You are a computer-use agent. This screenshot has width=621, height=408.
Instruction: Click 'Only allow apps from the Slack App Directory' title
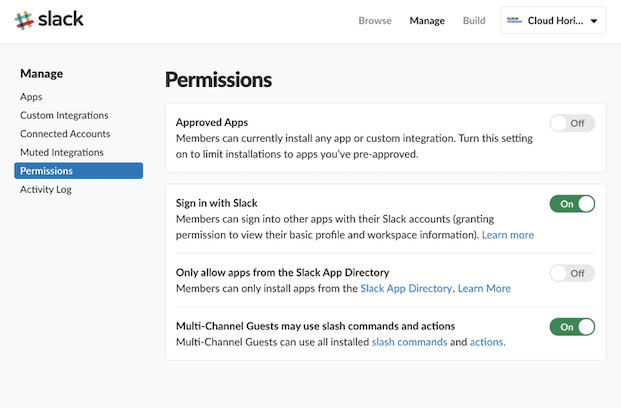(282, 273)
